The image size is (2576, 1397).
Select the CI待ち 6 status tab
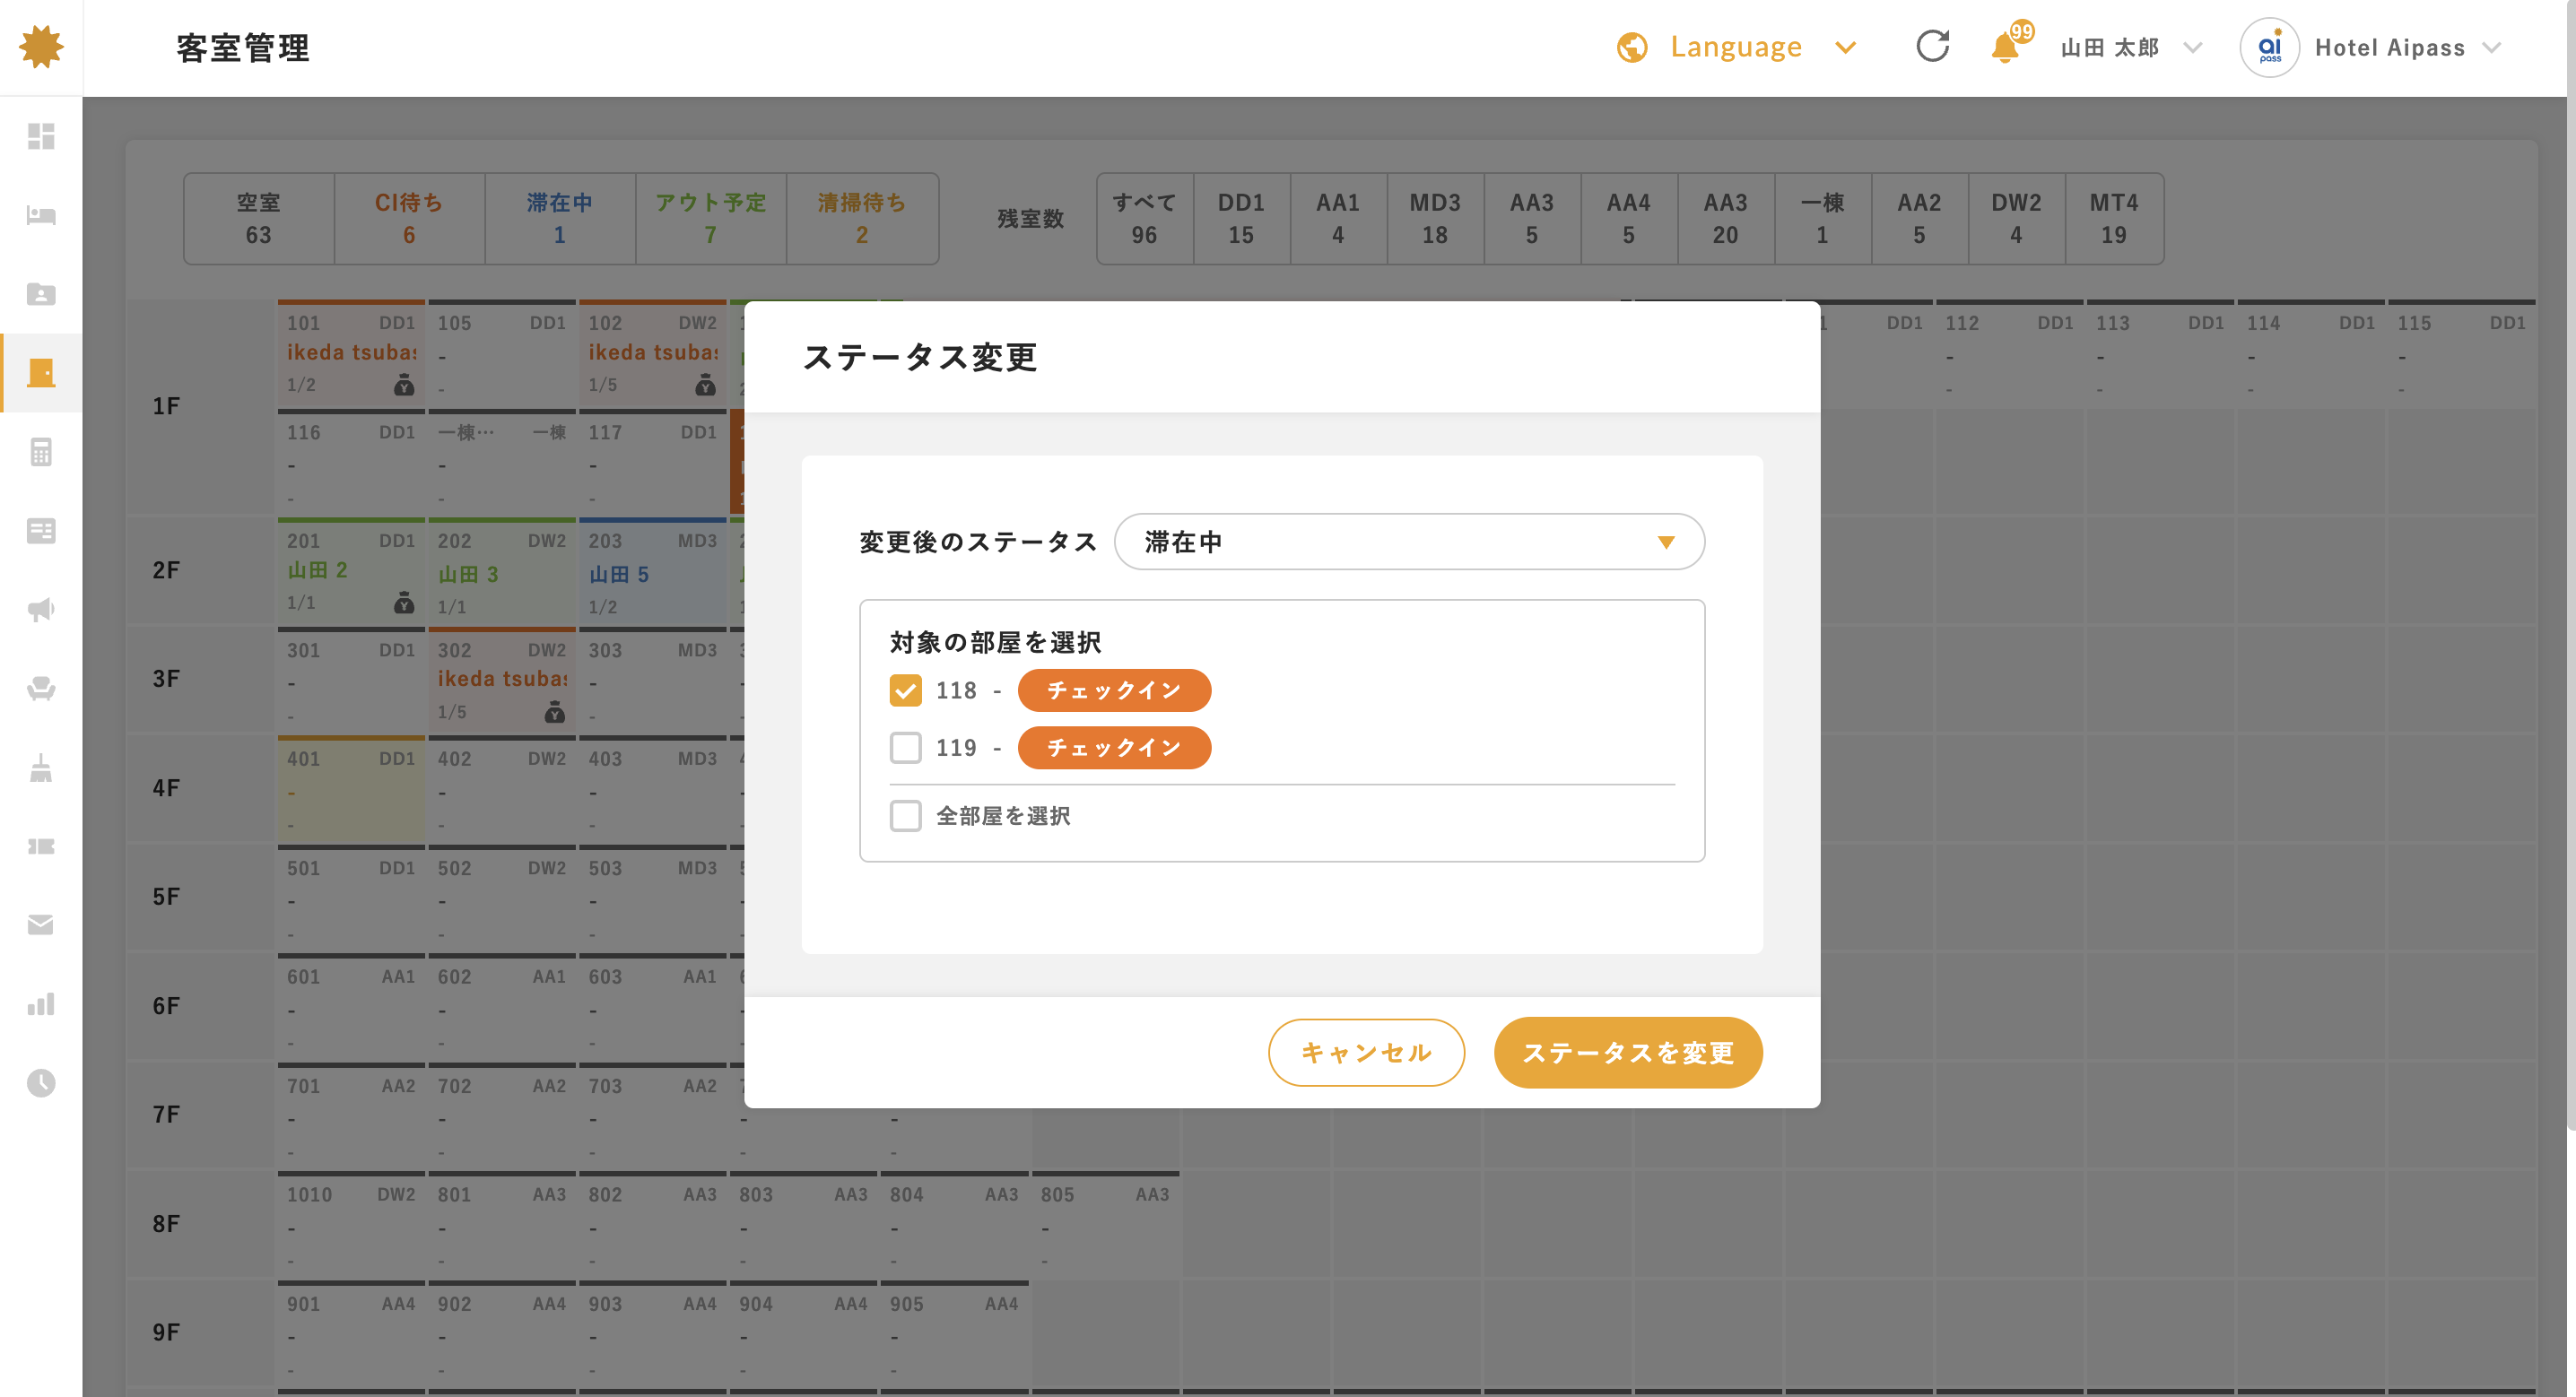click(x=409, y=218)
